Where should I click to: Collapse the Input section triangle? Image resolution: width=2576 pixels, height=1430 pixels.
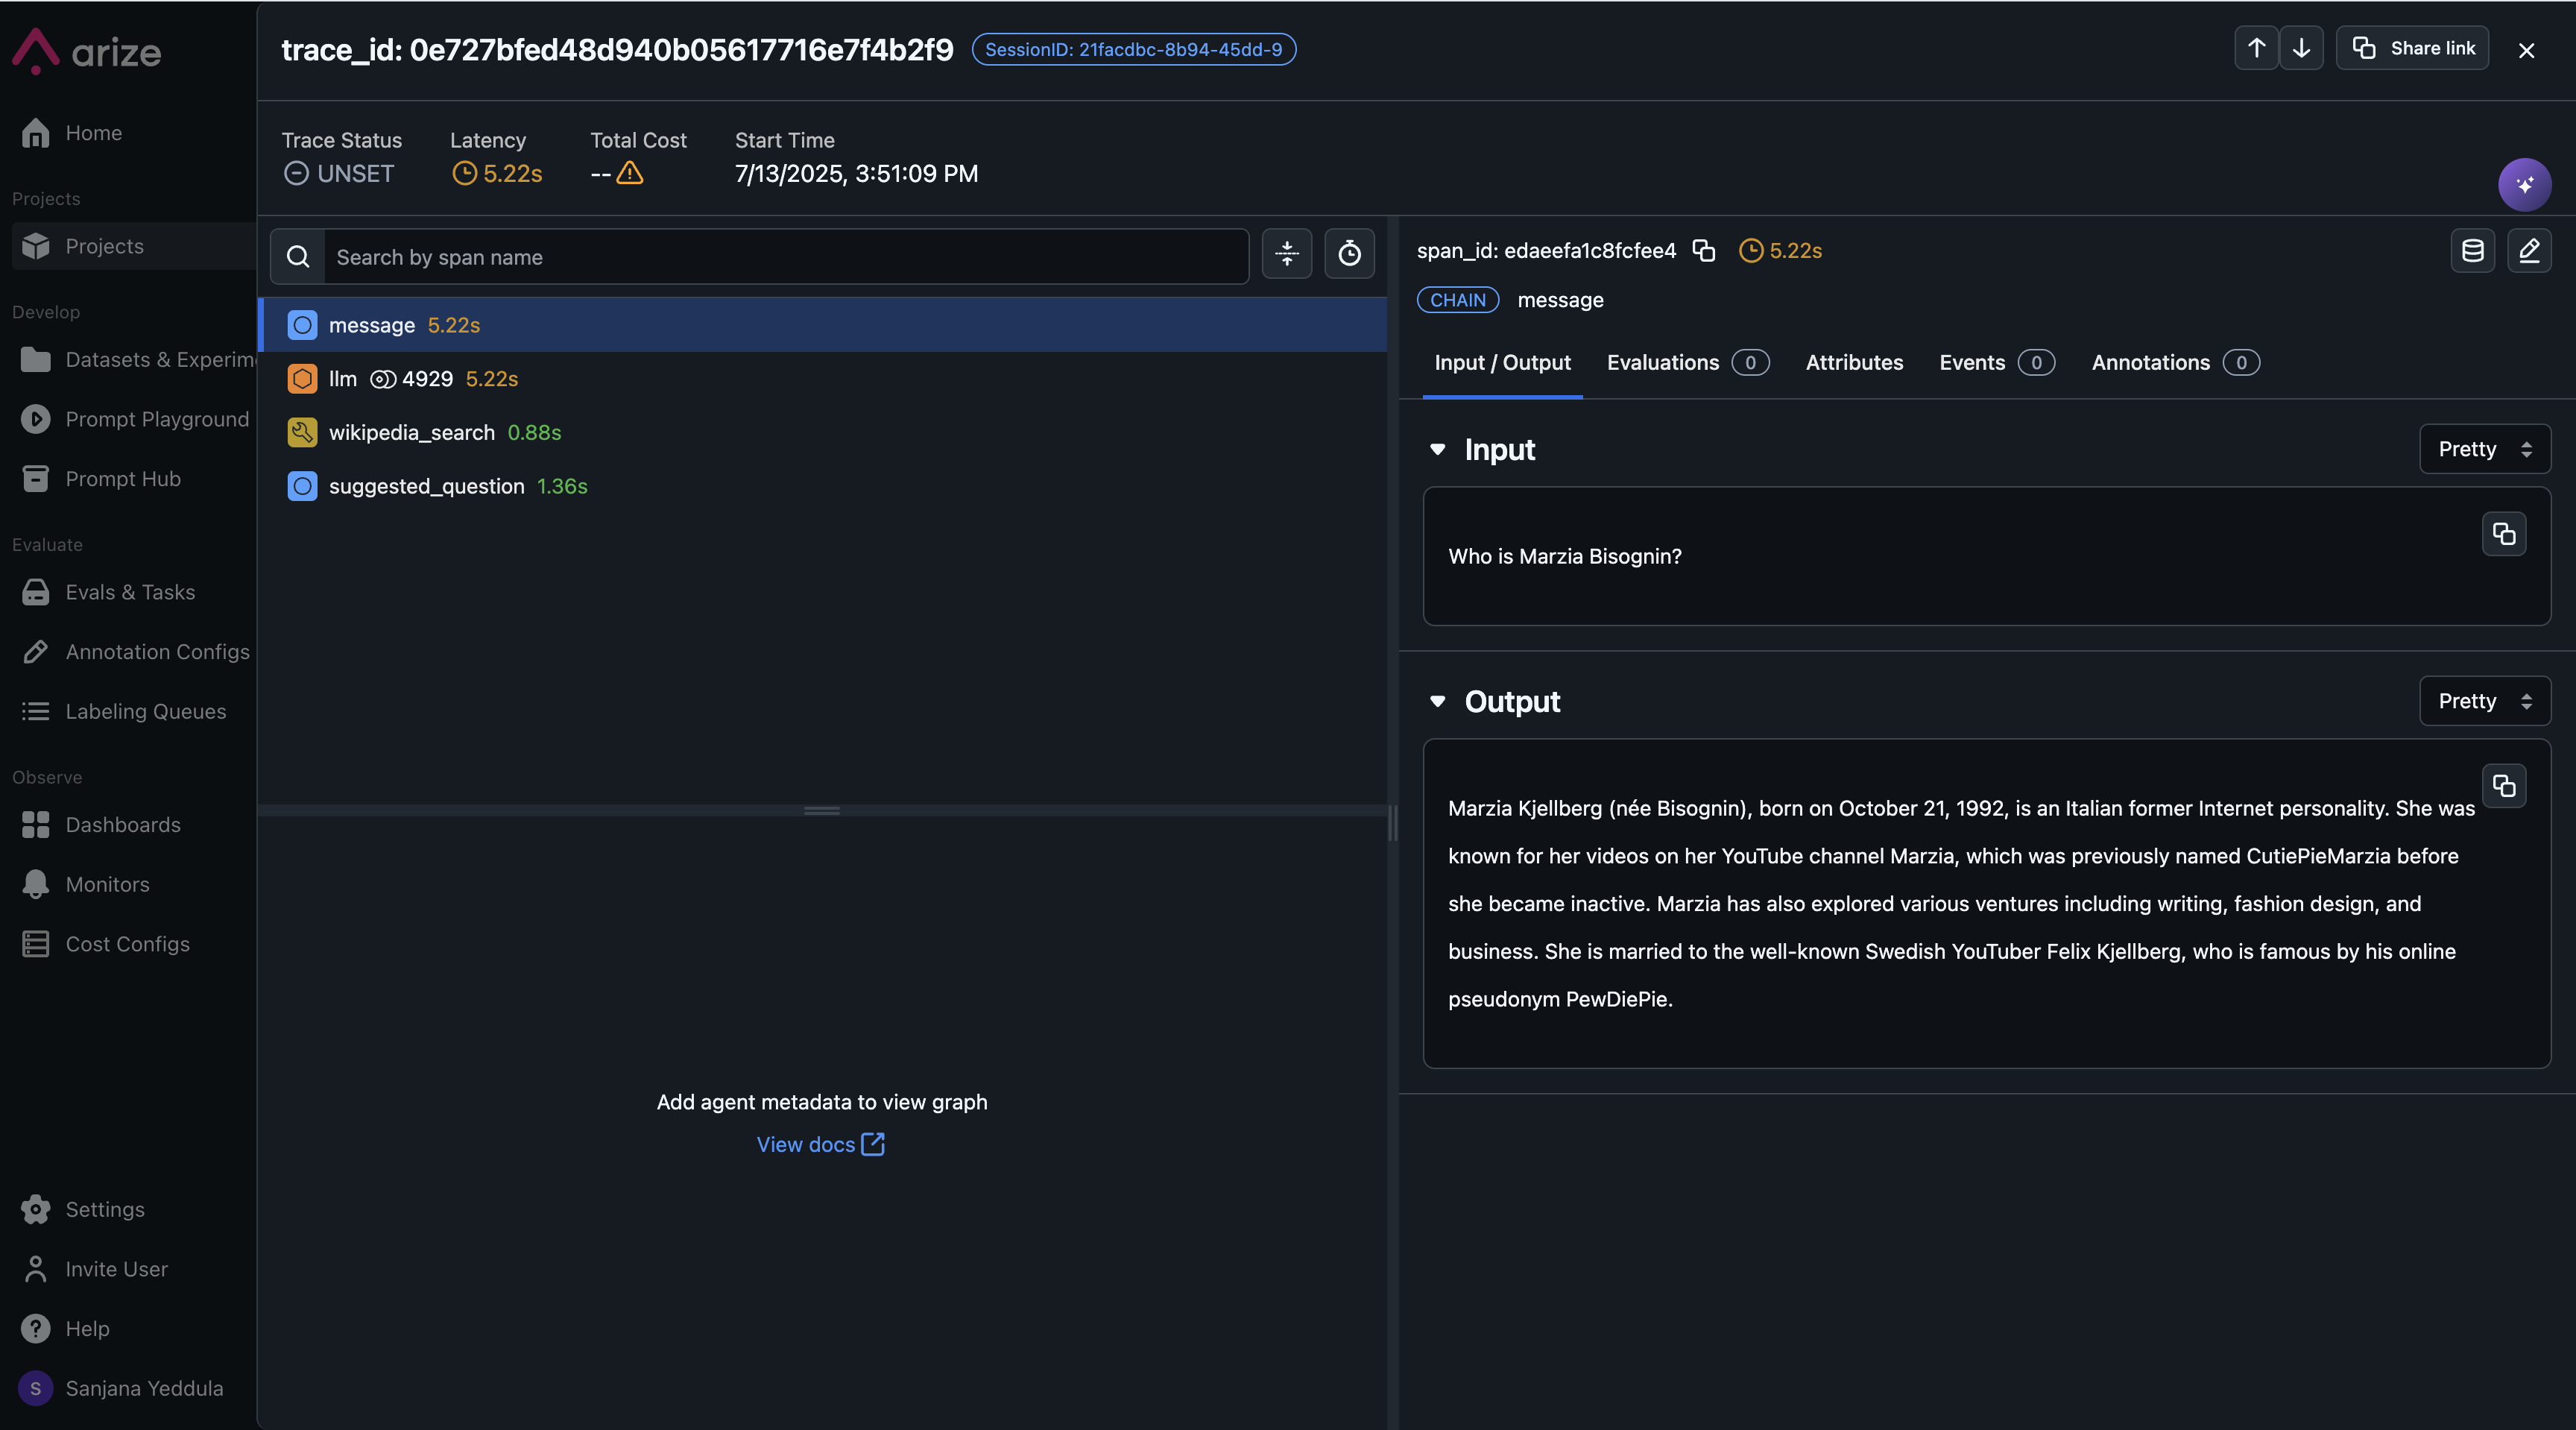point(1437,449)
